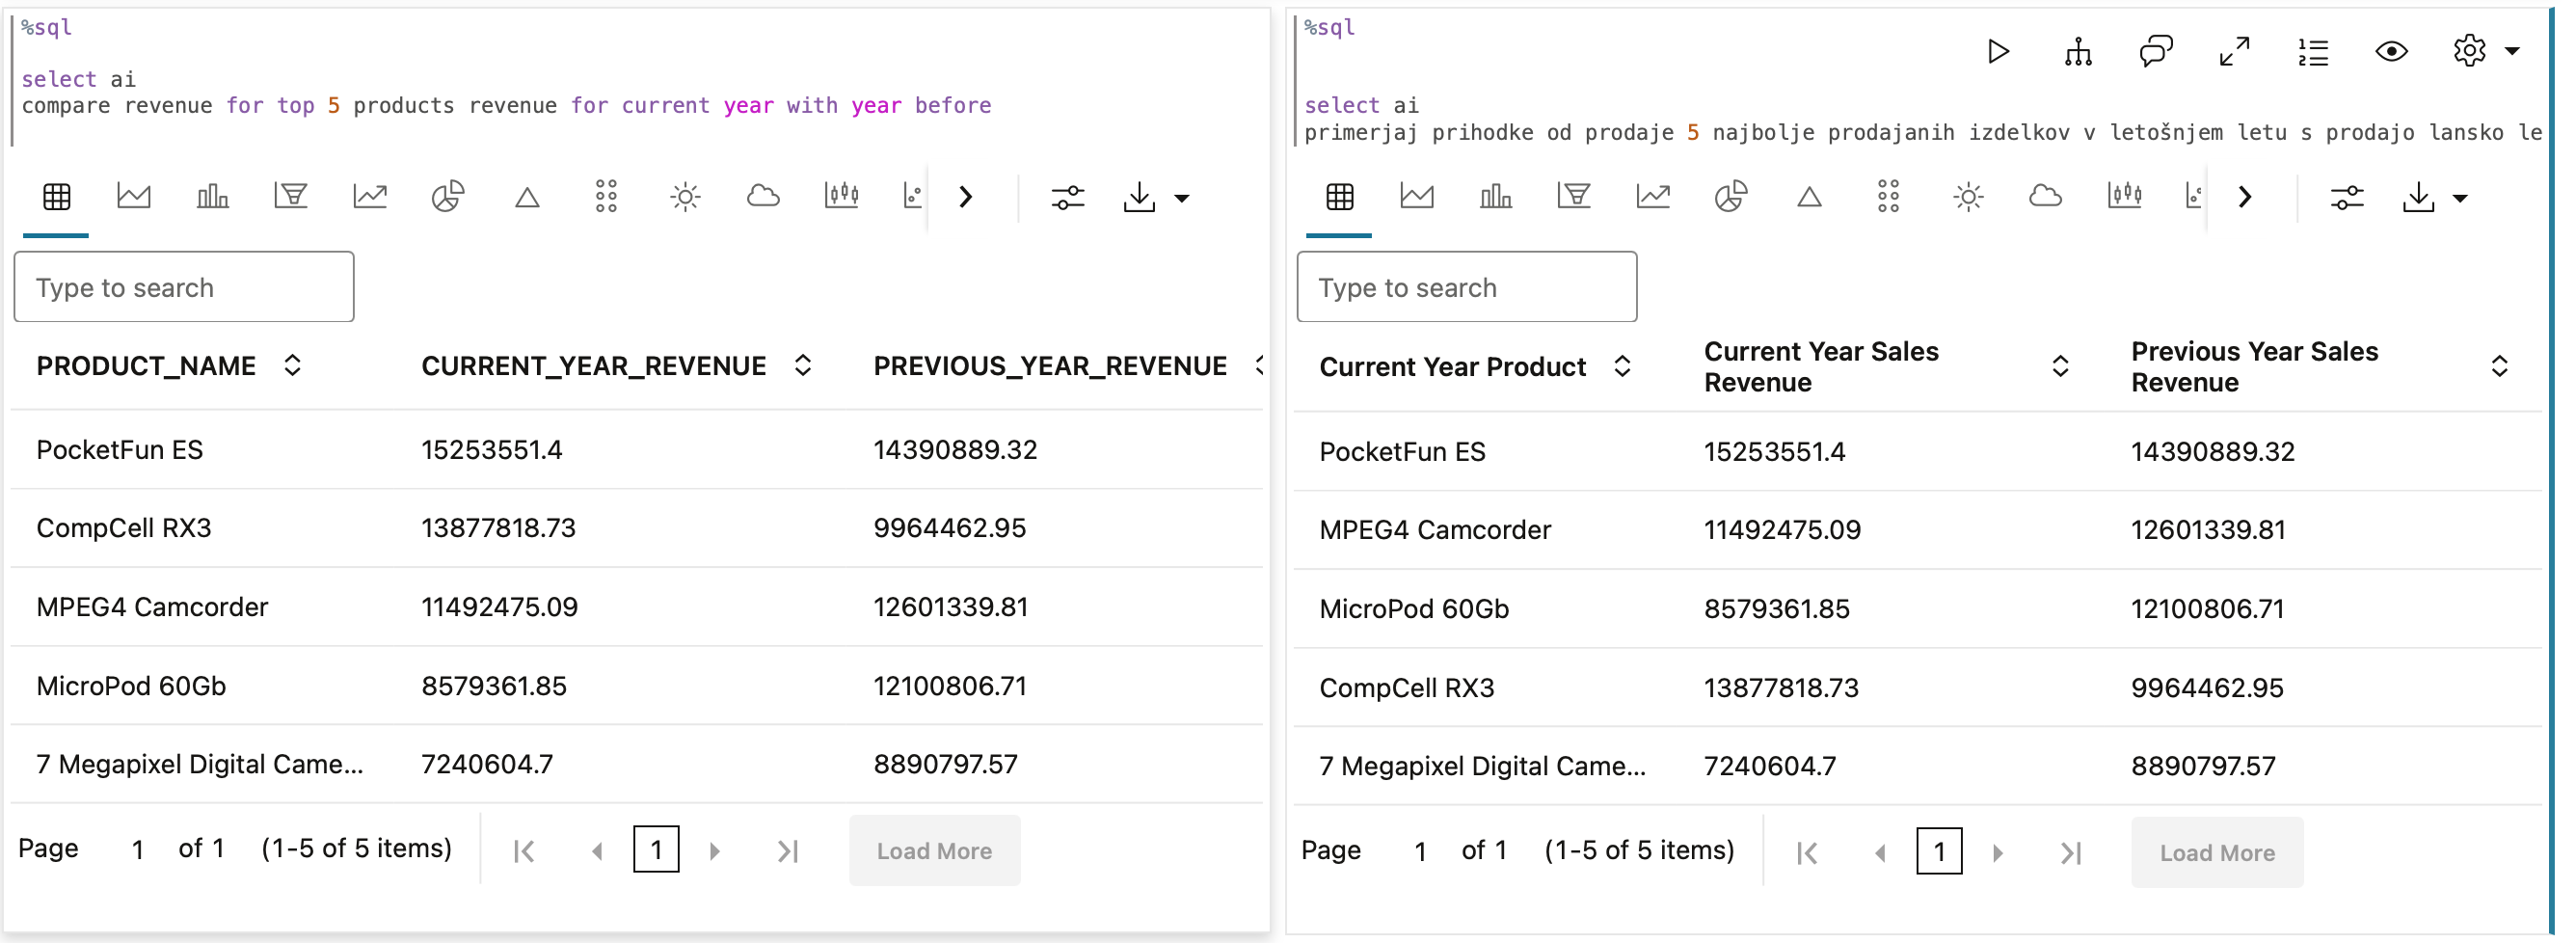Sort by Current Year Sales Revenue column
This screenshot has height=943, width=2576.
pos(2060,366)
